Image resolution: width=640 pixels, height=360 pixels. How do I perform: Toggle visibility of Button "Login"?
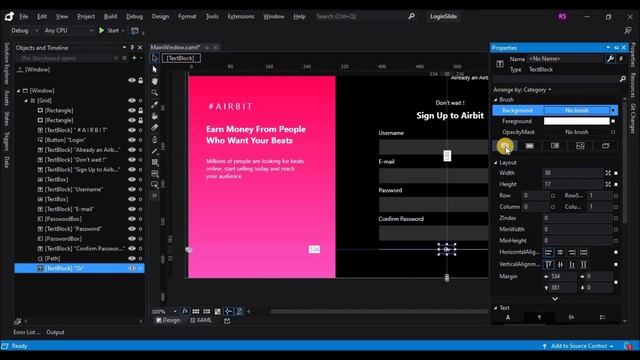[131, 140]
